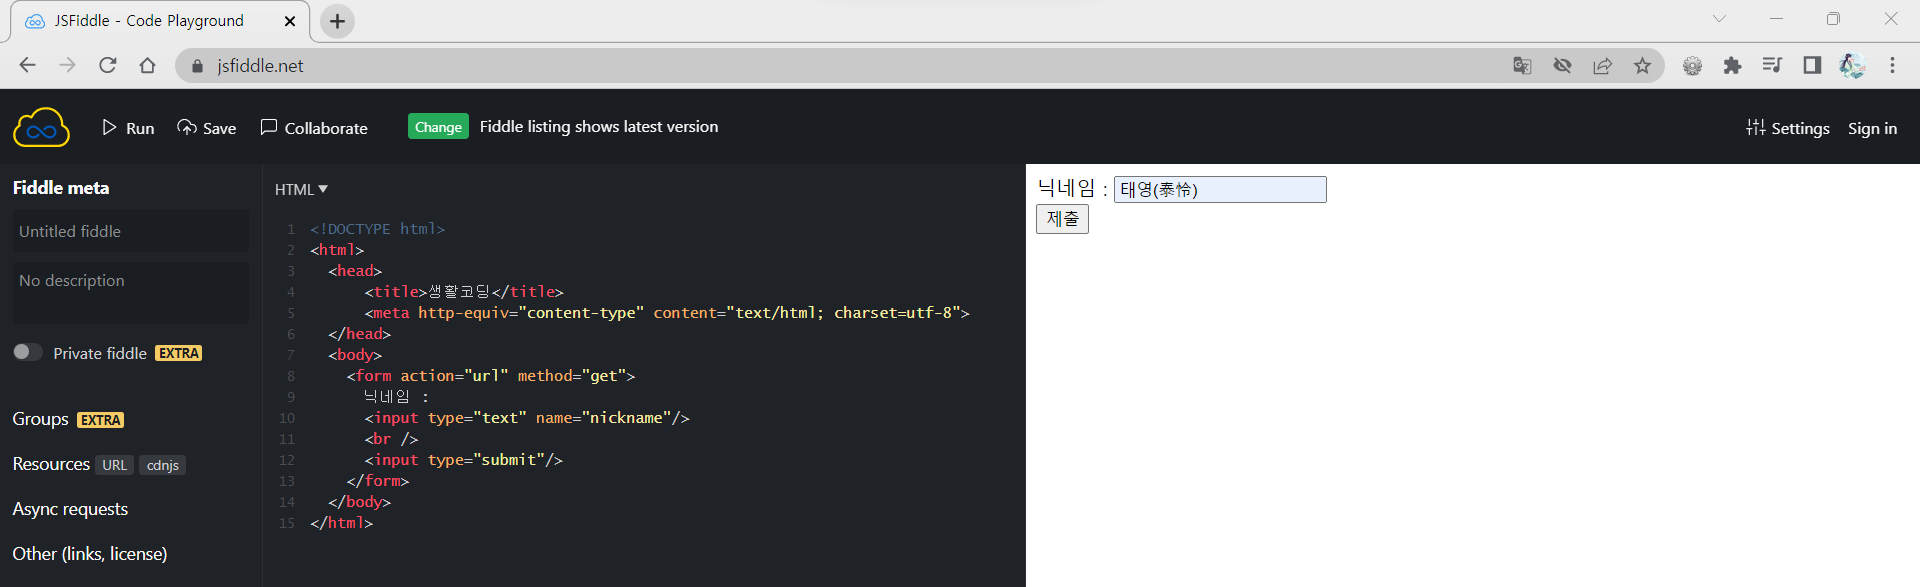Click the crossed-out eye icon in address bar
The height and width of the screenshot is (587, 1920).
pyautogui.click(x=1562, y=65)
